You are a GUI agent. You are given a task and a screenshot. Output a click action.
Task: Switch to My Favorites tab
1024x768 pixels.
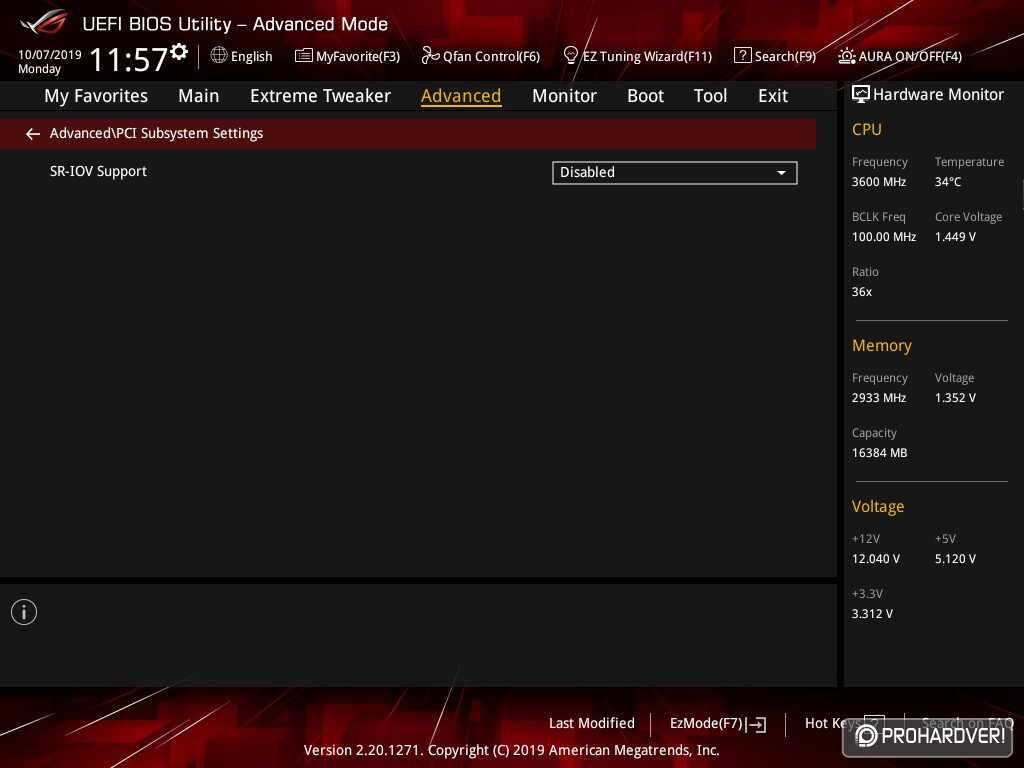pos(96,96)
